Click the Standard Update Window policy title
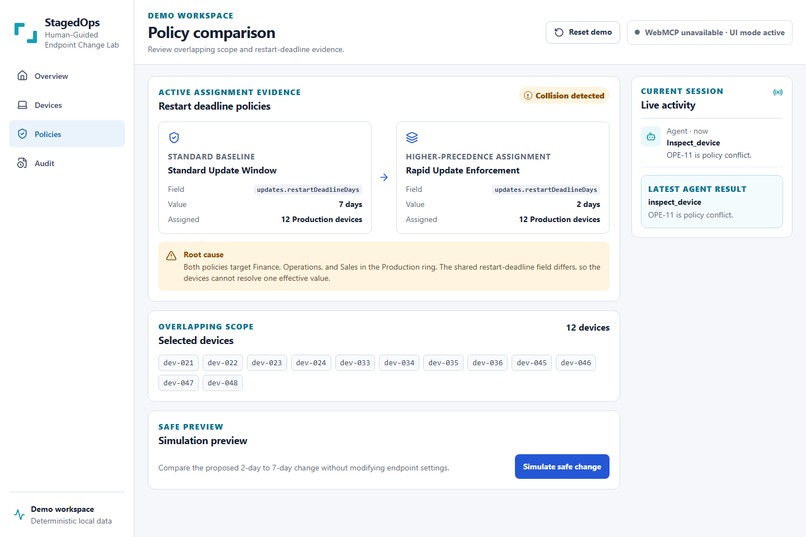Viewport: 806px width, 537px height. (x=222, y=170)
